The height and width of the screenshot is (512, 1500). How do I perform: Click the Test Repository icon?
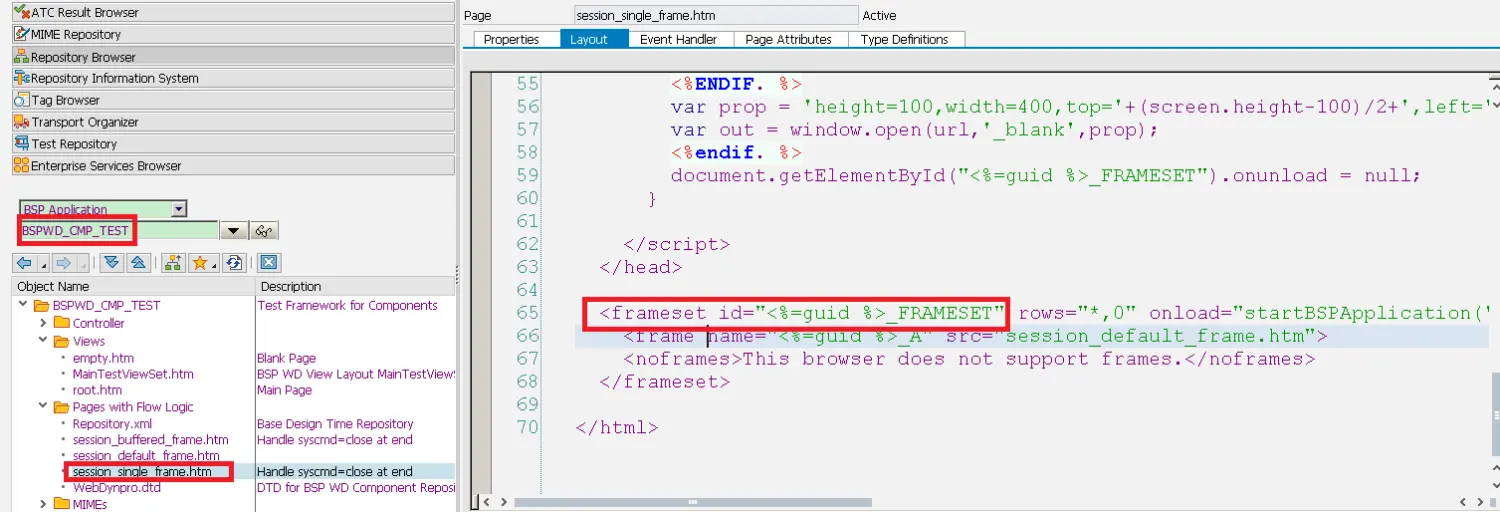click(x=22, y=144)
